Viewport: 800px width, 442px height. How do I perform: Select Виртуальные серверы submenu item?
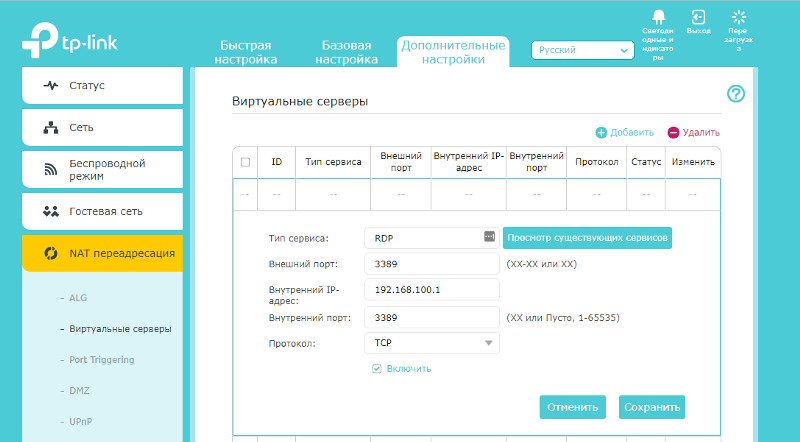pyautogui.click(x=120, y=329)
